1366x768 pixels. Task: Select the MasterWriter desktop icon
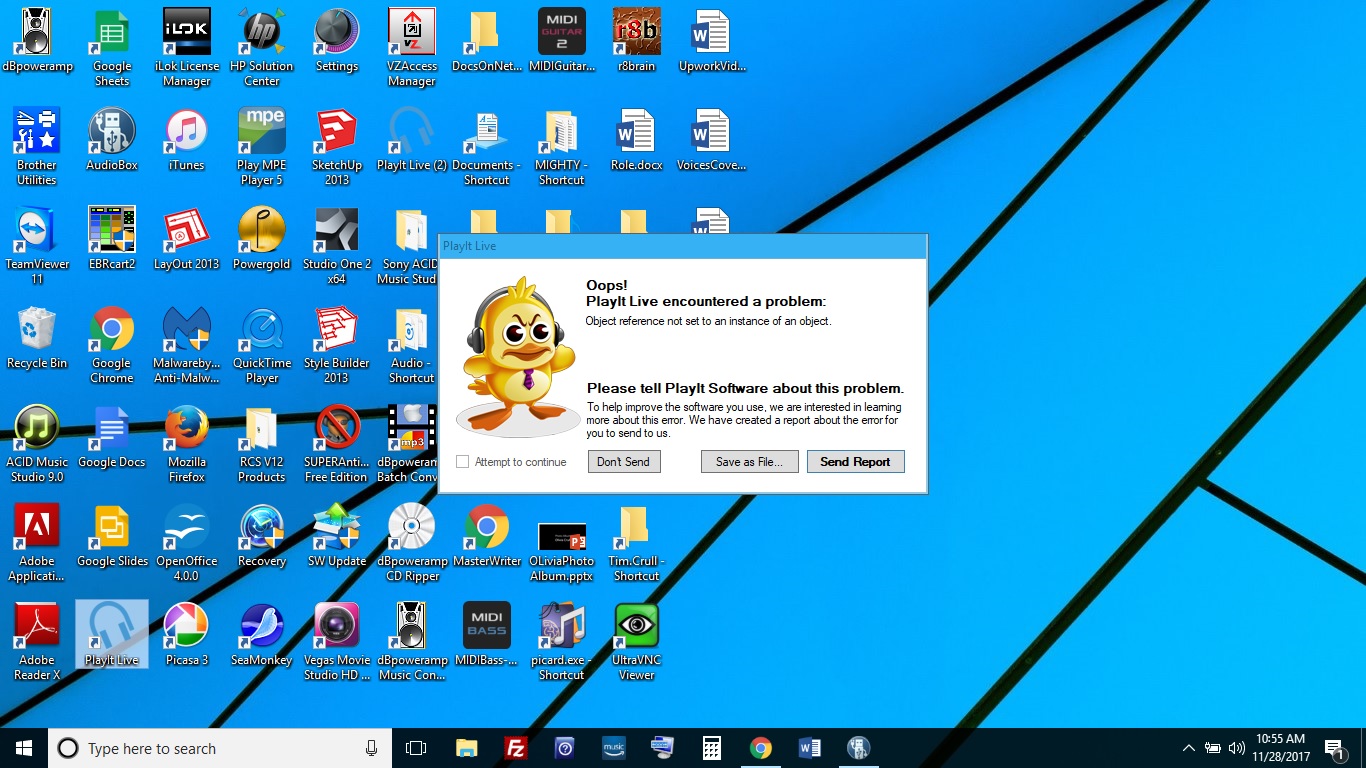pyautogui.click(x=487, y=536)
